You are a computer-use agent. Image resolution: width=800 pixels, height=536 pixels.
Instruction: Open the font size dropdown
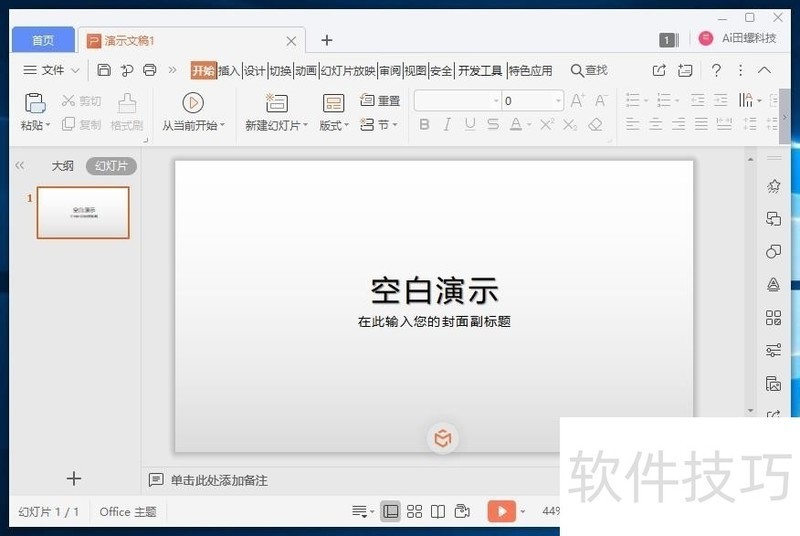(558, 101)
